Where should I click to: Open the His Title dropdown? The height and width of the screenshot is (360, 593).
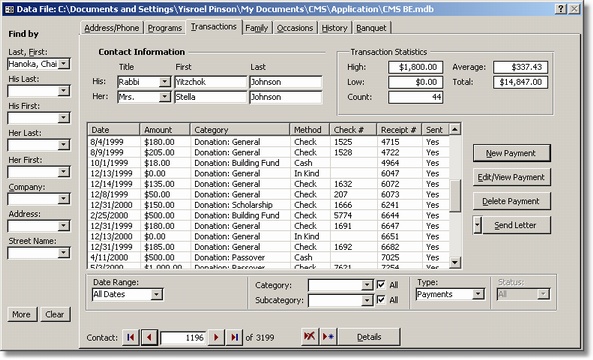[x=165, y=82]
